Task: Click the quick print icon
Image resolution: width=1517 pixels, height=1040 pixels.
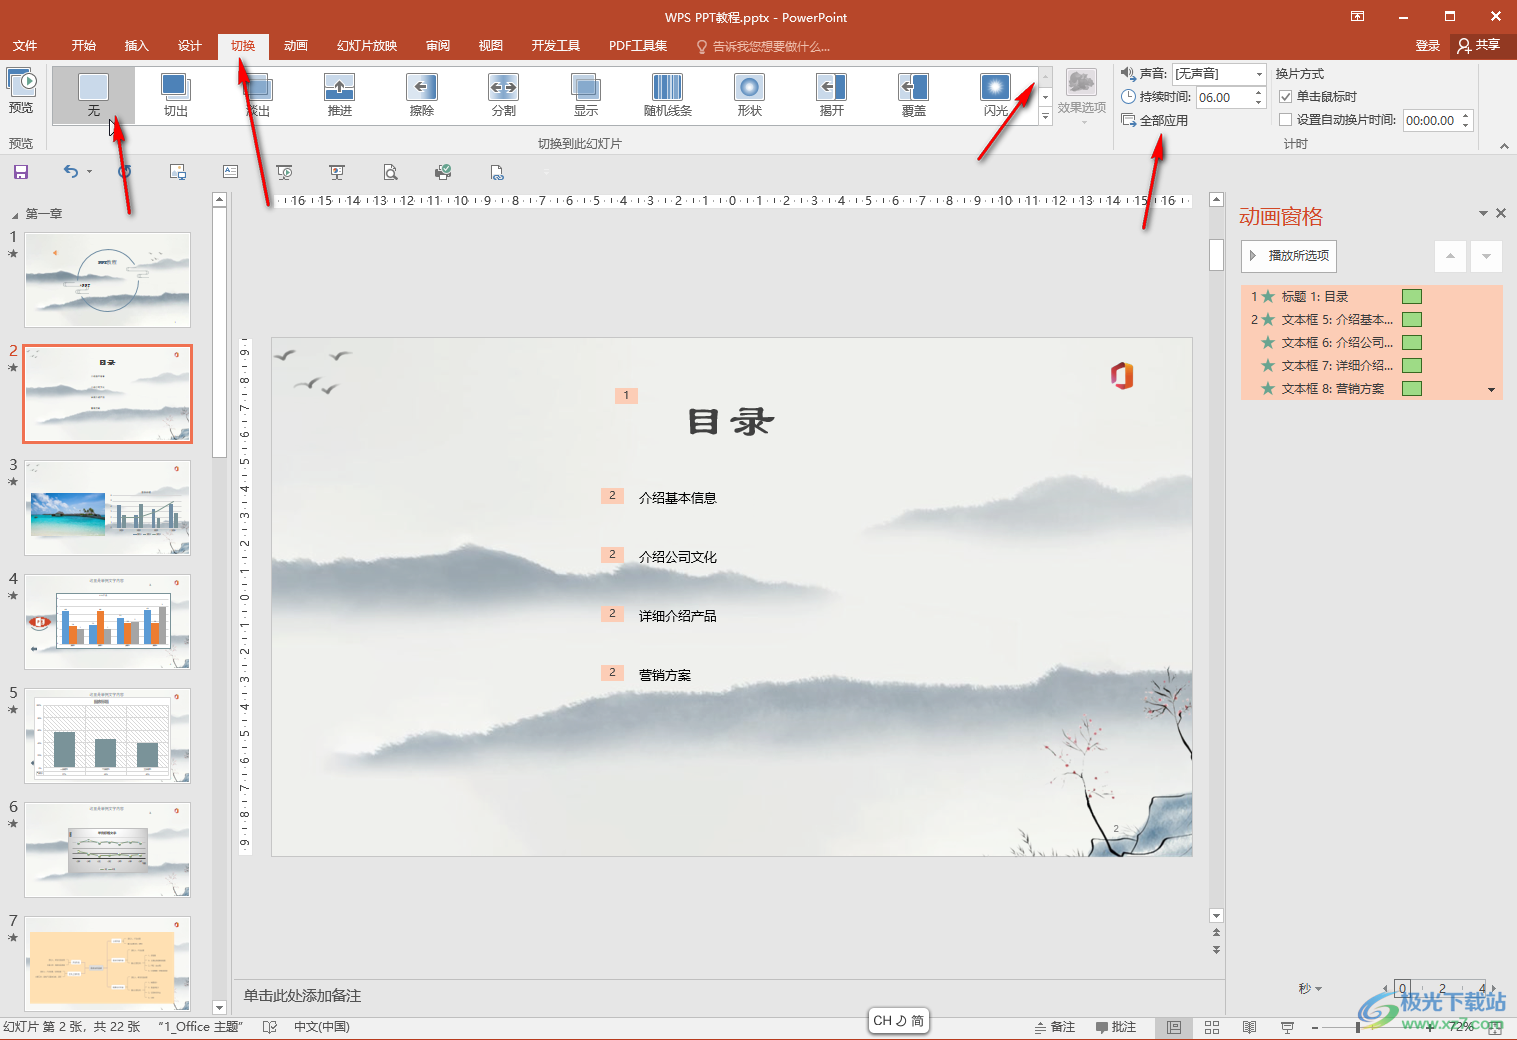Action: pyautogui.click(x=443, y=172)
